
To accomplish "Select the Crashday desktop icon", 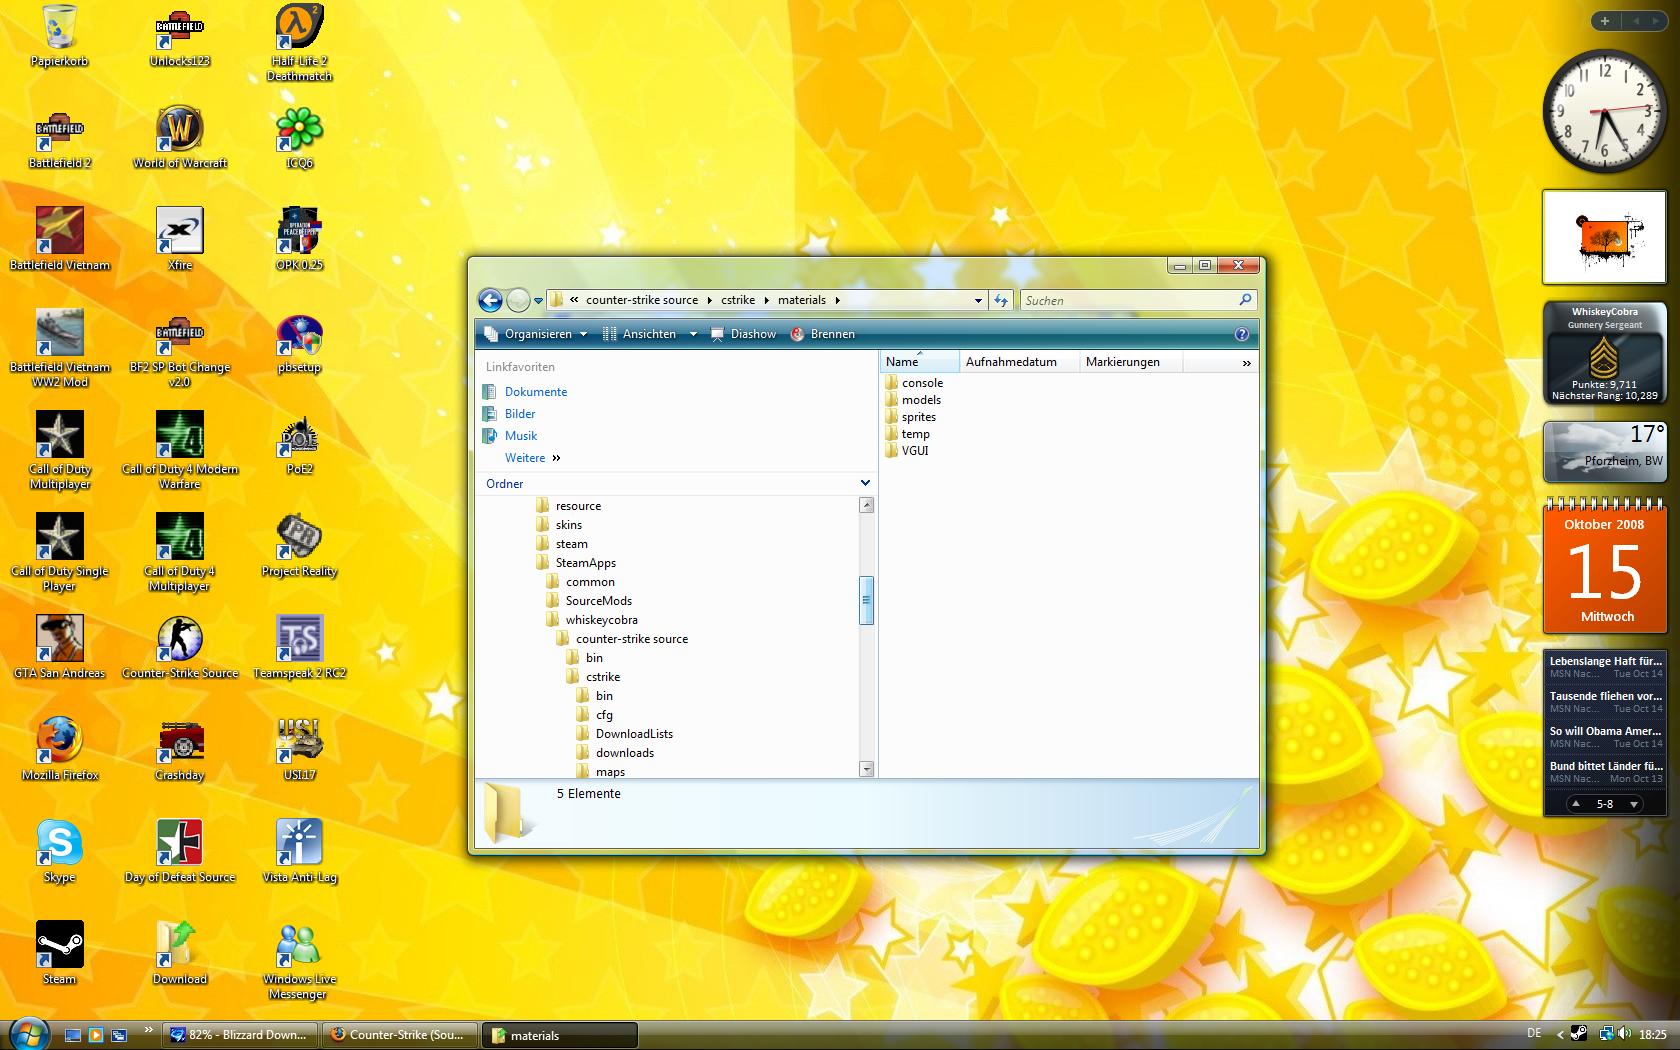I will click(180, 750).
